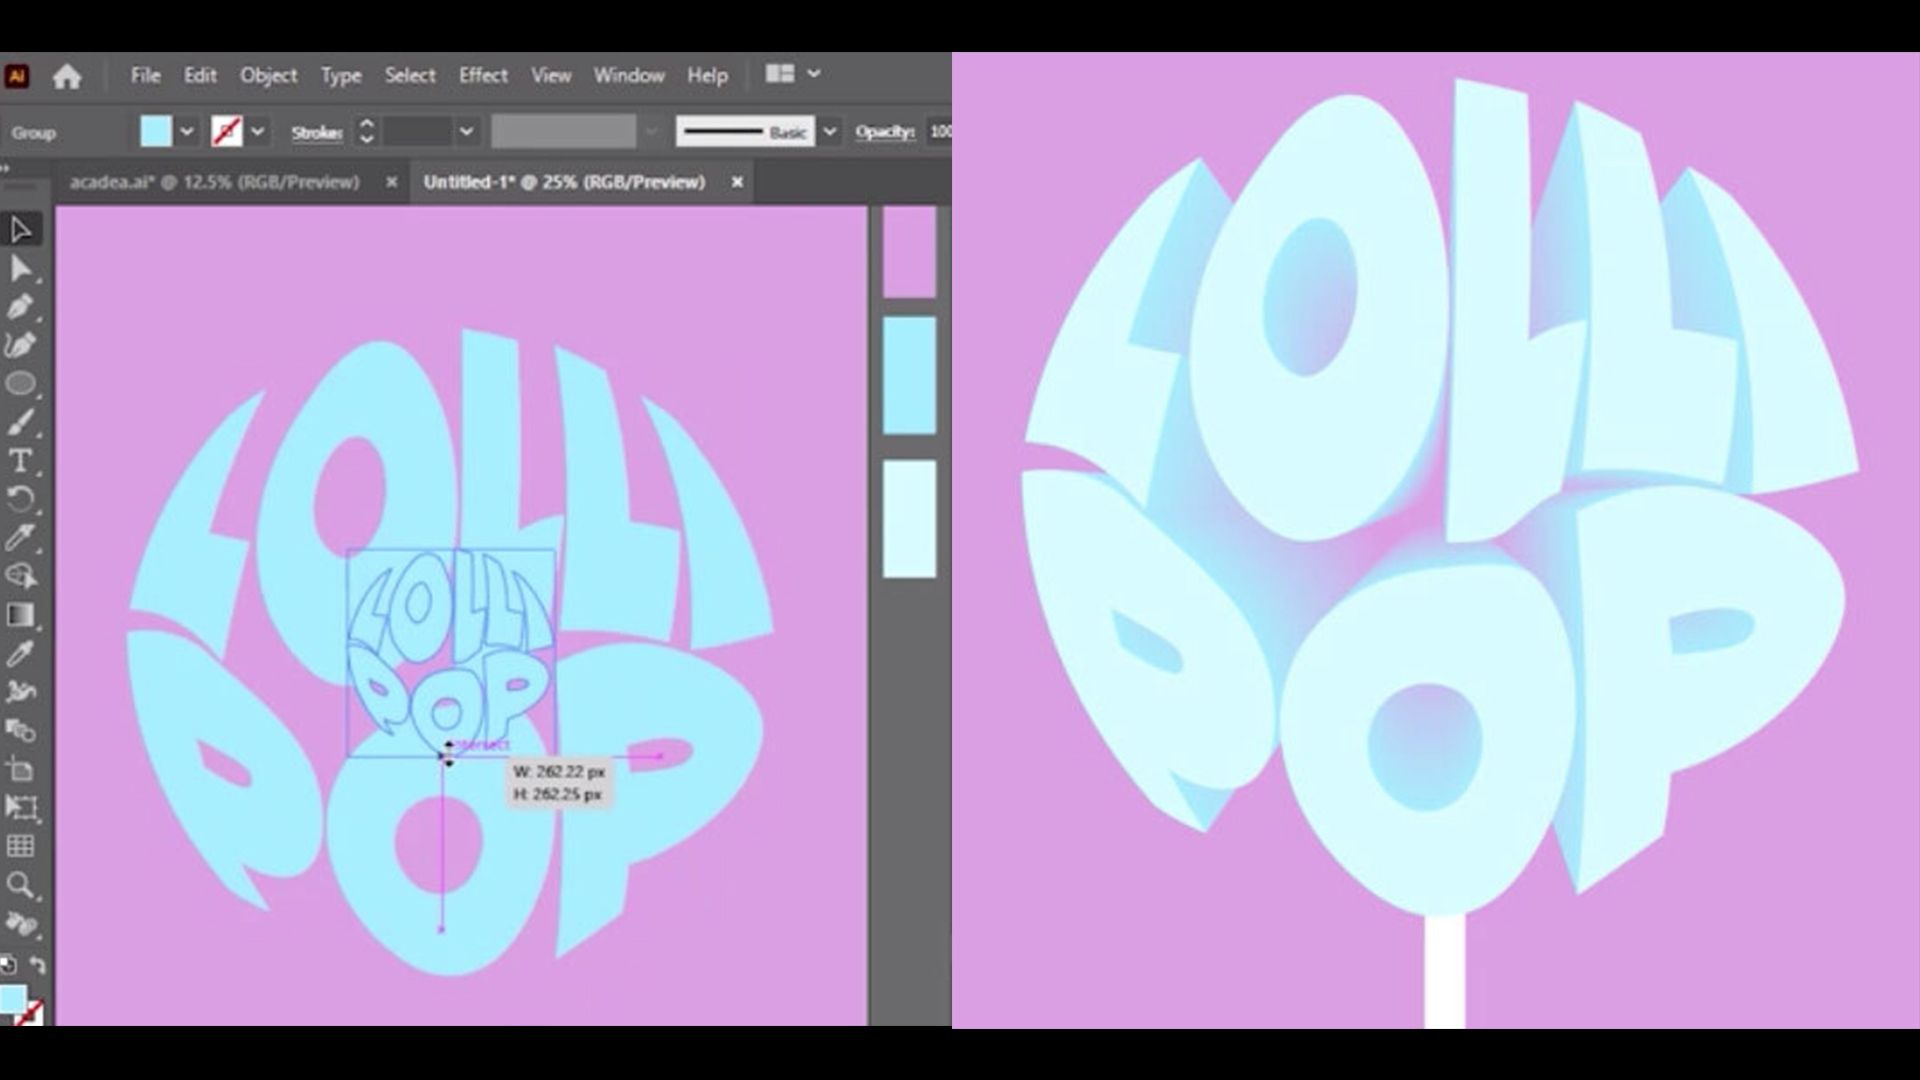This screenshot has height=1080, width=1920.
Task: Select the Rotate tool
Action: click(20, 498)
